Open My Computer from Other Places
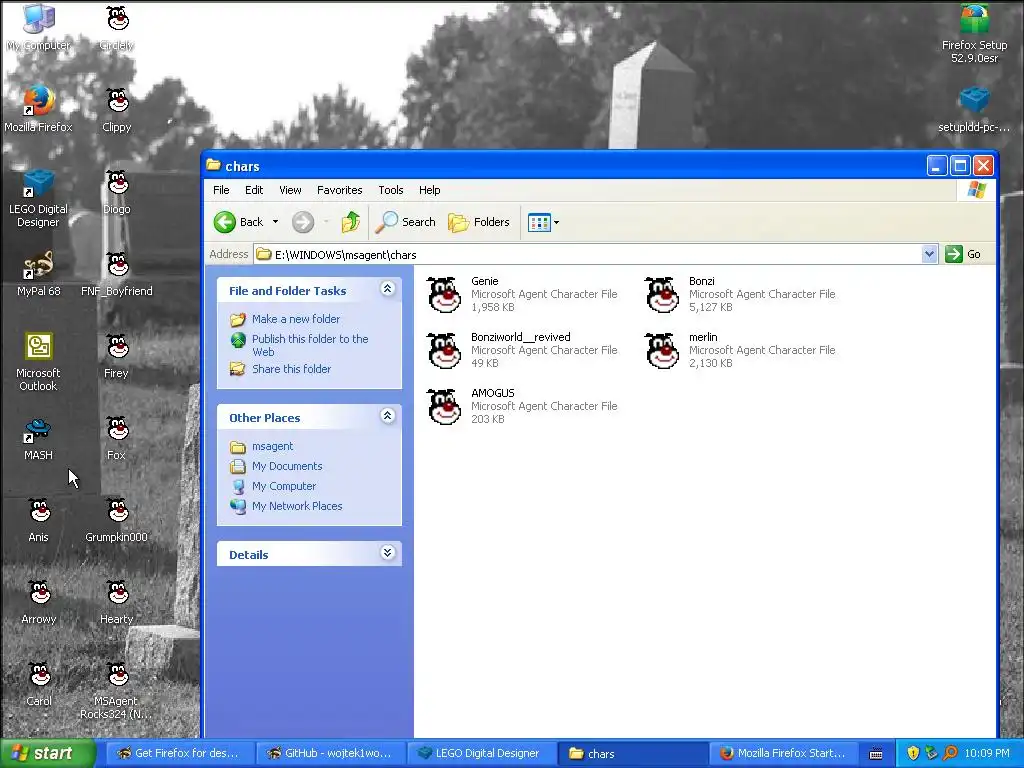Image resolution: width=1024 pixels, height=768 pixels. click(284, 487)
